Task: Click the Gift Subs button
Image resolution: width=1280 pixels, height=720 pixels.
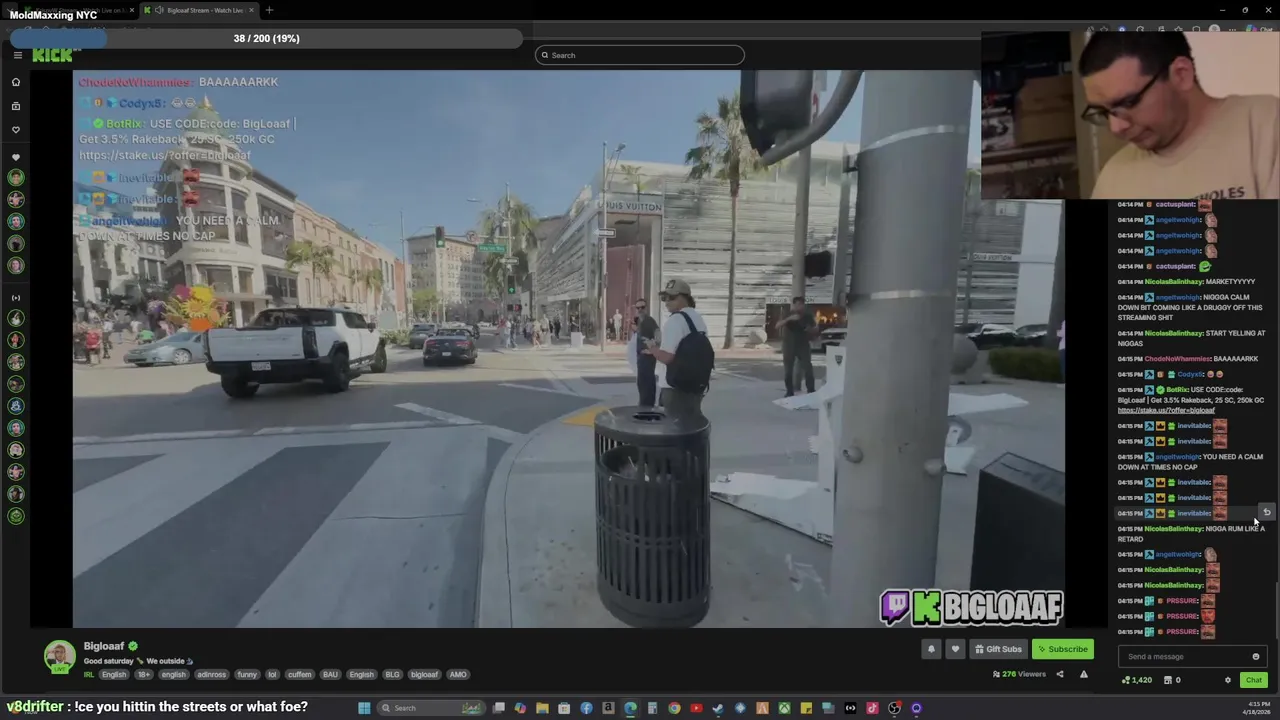Action: 998,649
